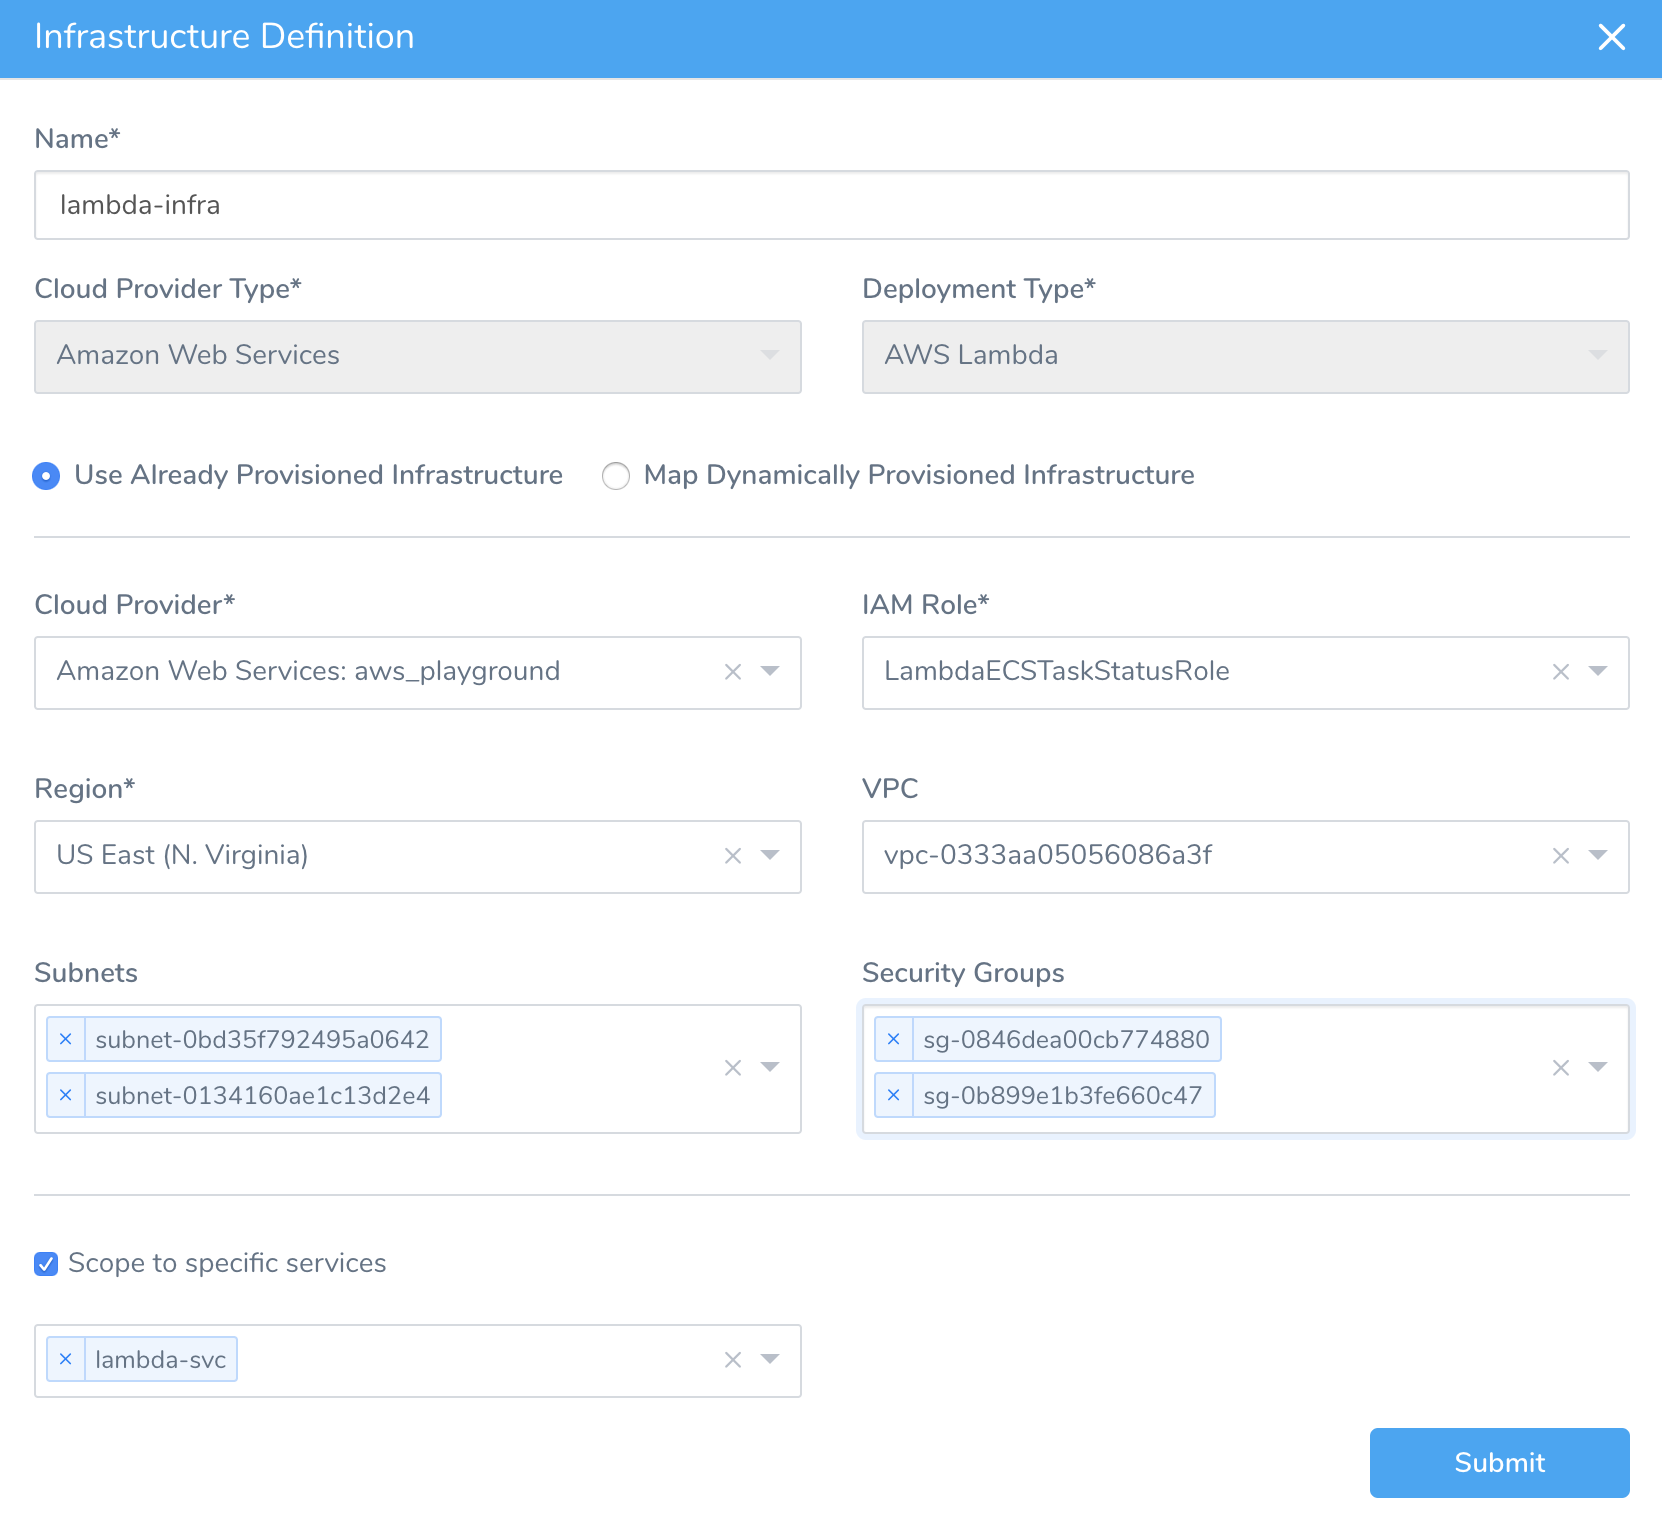Click the LambdaECSTaskStatusRole value

click(1057, 671)
